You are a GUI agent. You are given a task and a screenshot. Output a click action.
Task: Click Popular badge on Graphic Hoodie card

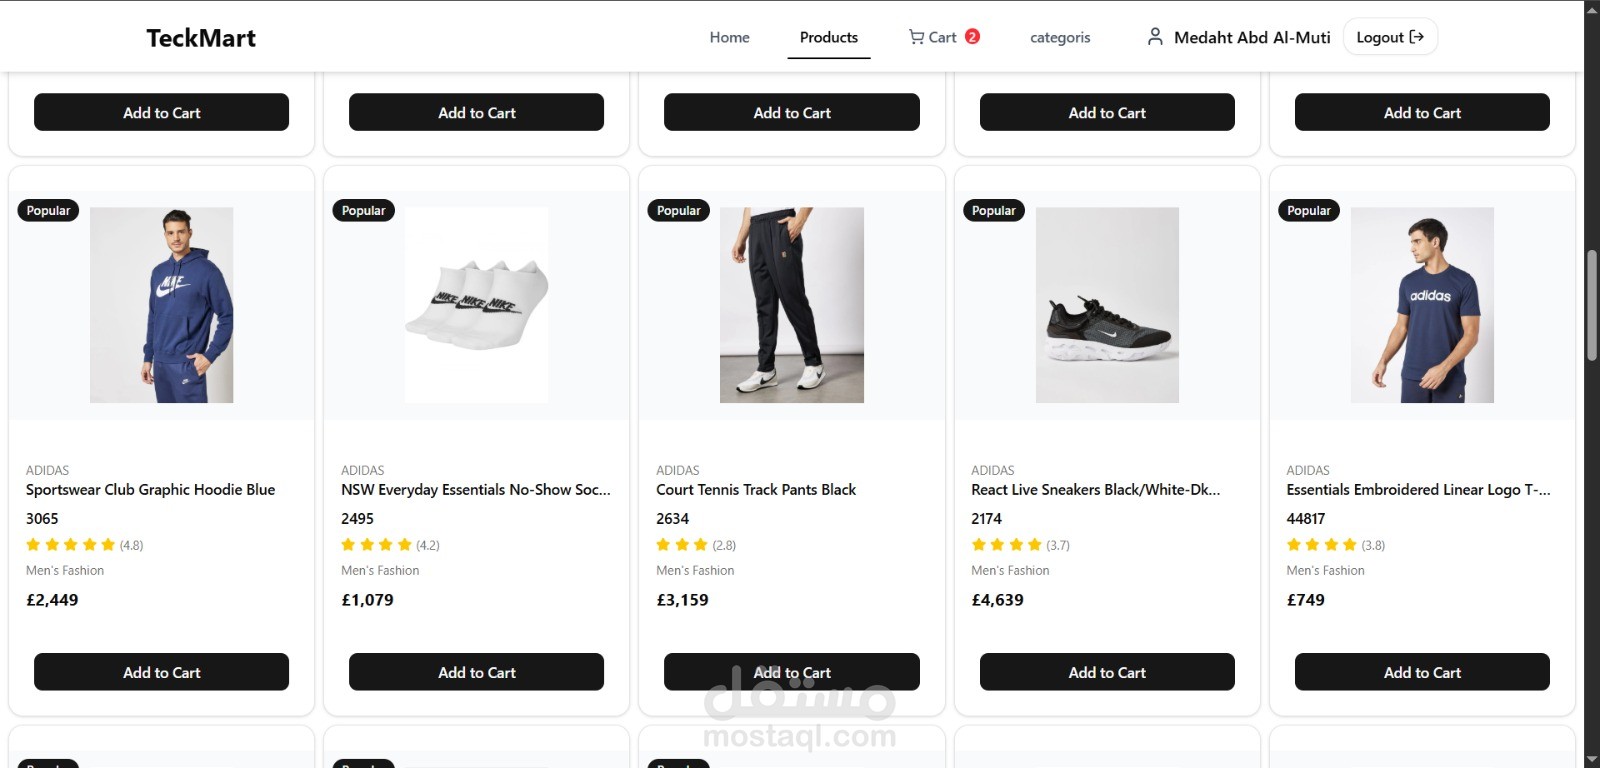tap(48, 211)
